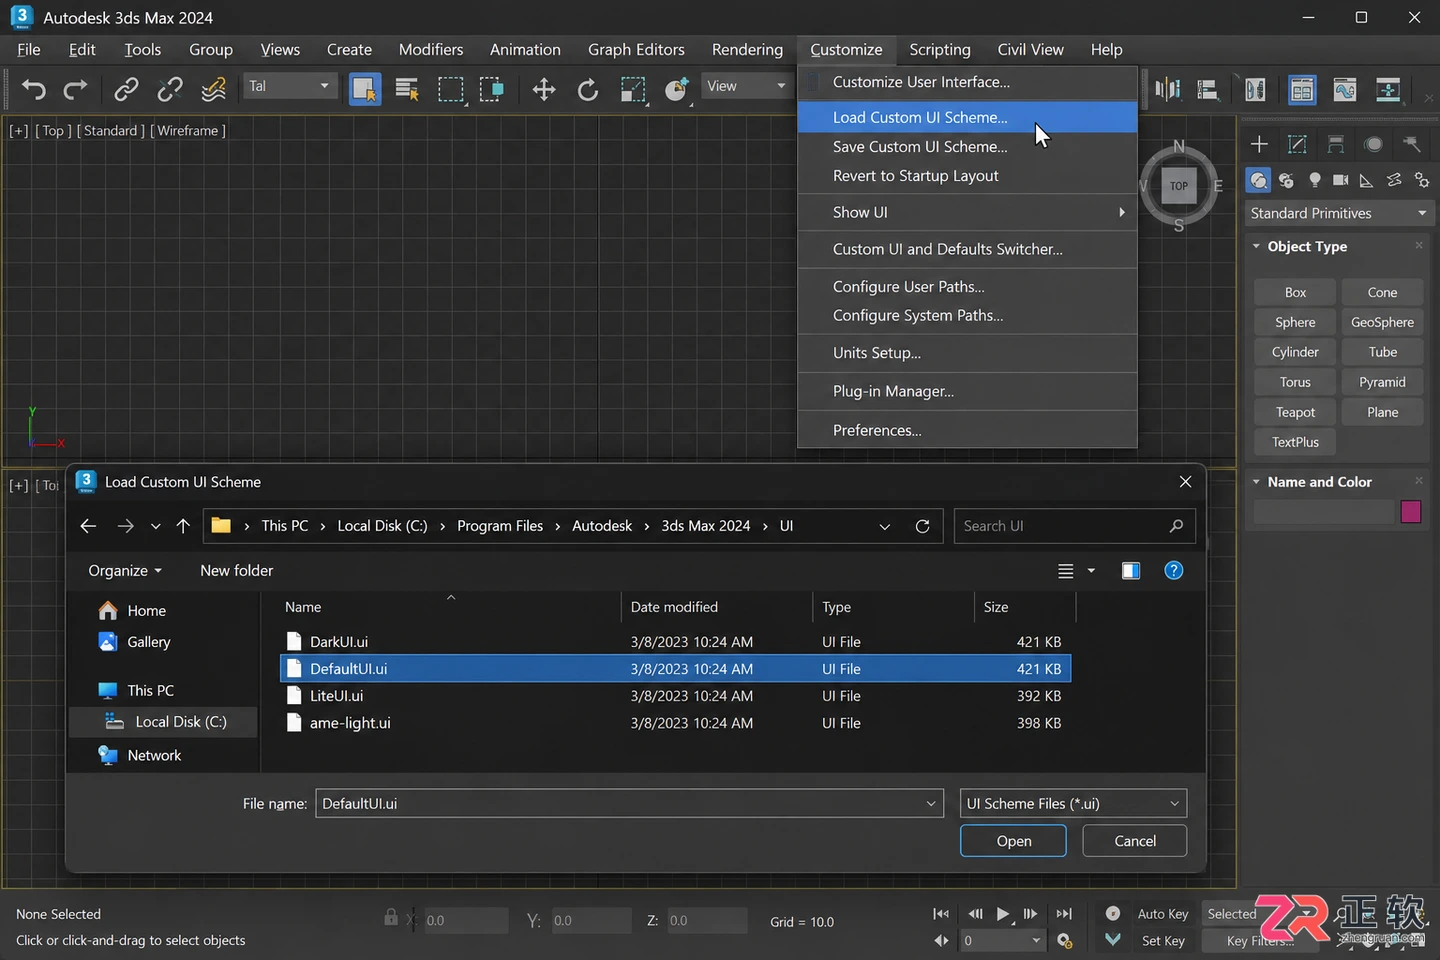The image size is (1440, 960).
Task: Cancel the Load Custom UI Scheme dialog
Action: [1135, 841]
